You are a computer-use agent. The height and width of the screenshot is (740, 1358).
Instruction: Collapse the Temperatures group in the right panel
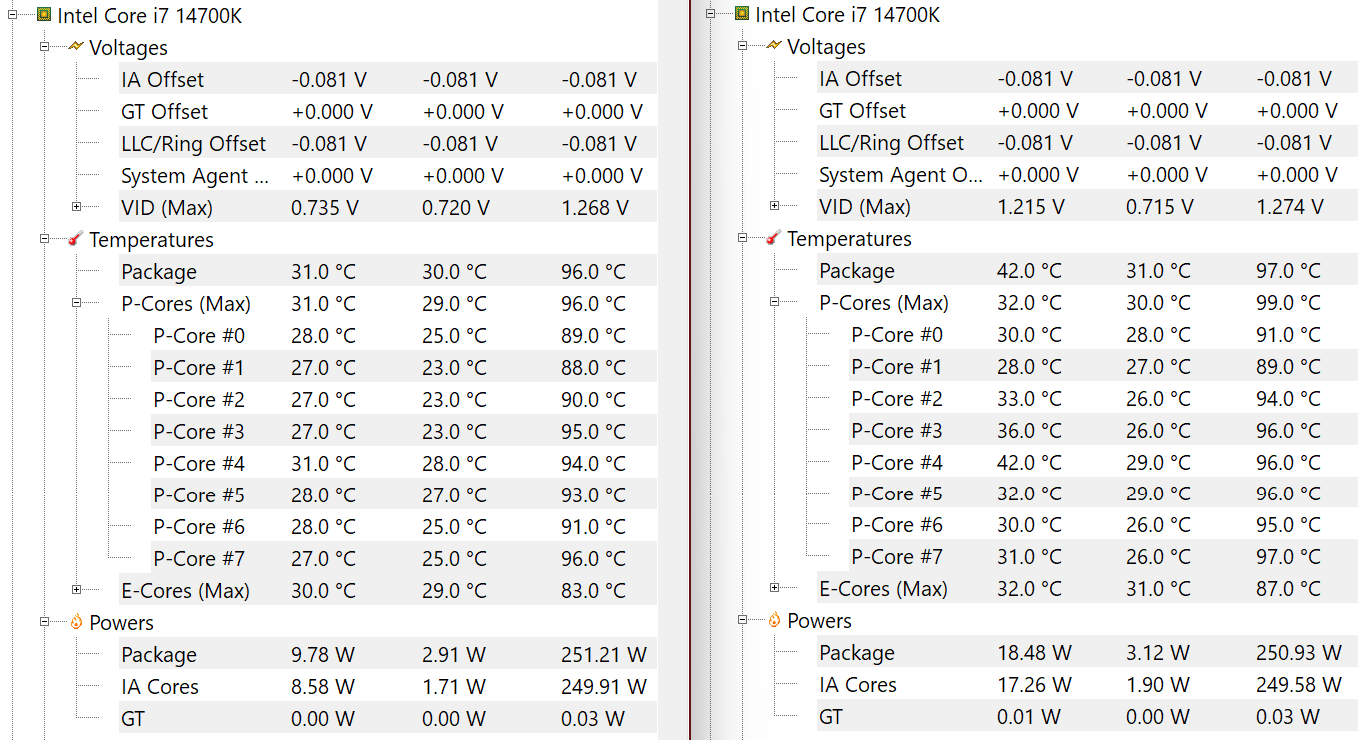[742, 238]
